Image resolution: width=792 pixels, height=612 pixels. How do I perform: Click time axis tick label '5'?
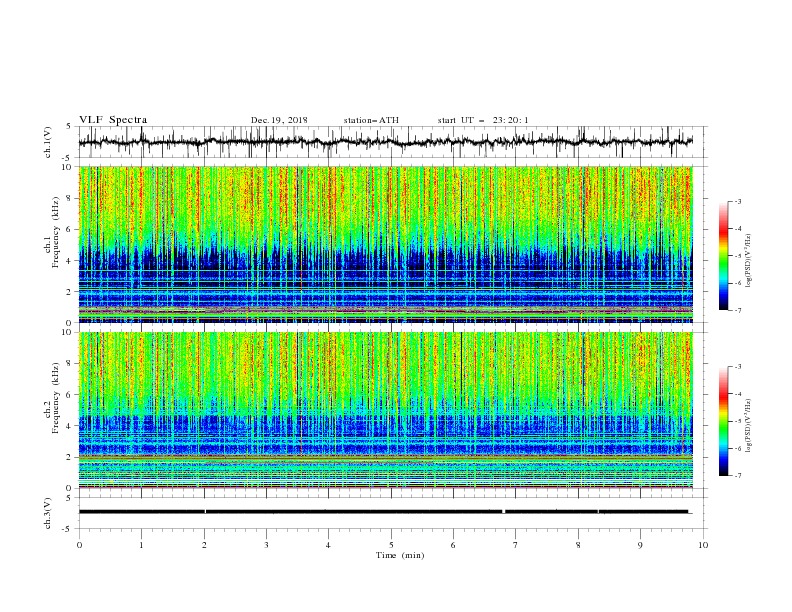pos(391,545)
